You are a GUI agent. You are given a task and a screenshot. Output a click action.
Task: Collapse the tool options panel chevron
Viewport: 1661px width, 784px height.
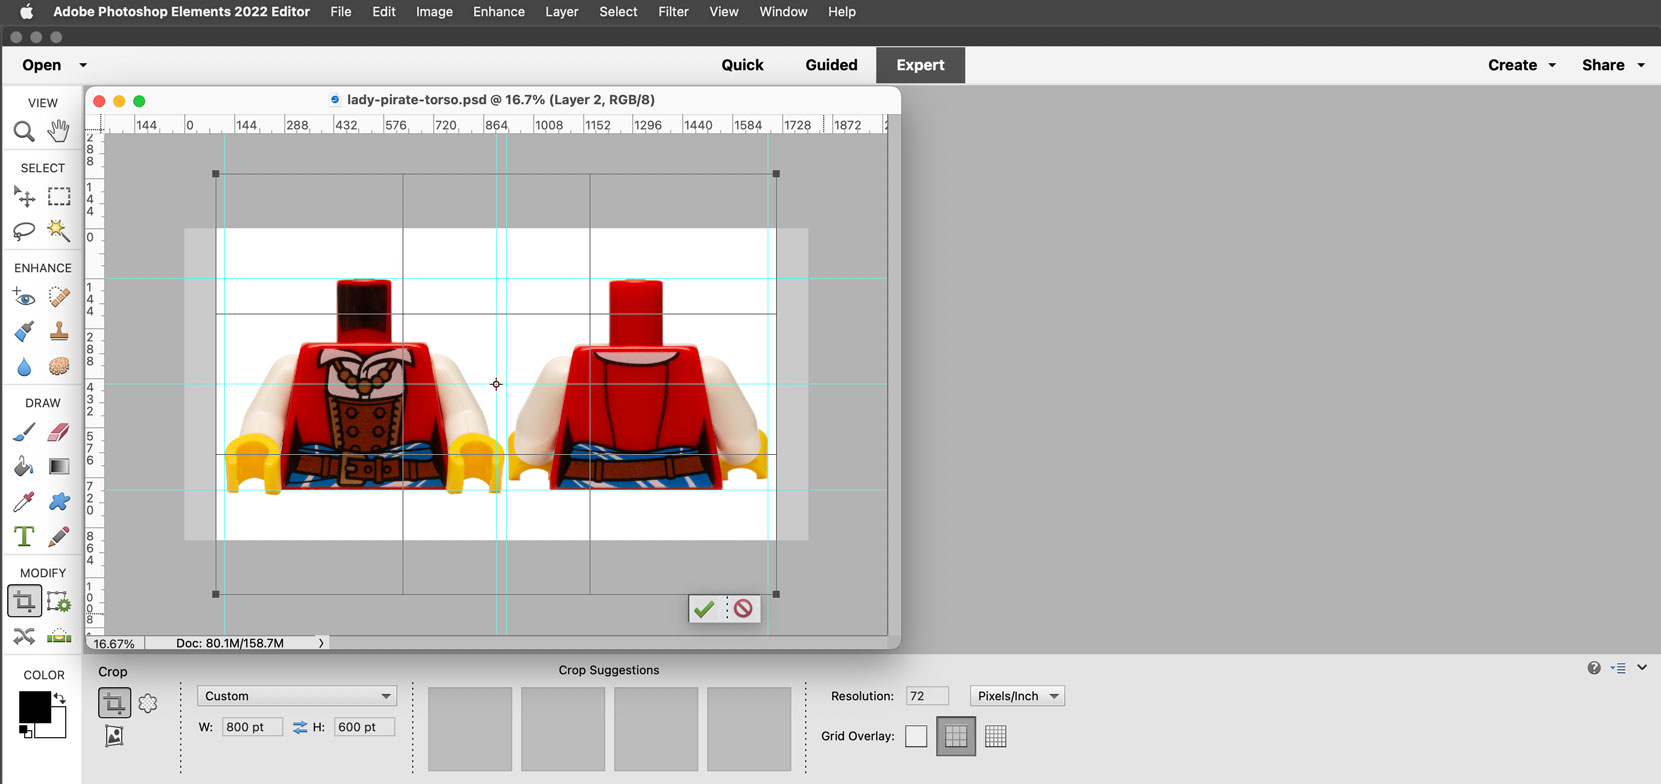[x=1642, y=668]
